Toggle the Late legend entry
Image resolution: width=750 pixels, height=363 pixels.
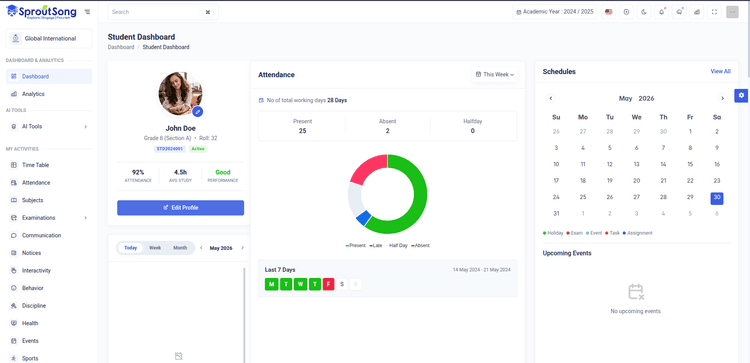[x=375, y=245]
